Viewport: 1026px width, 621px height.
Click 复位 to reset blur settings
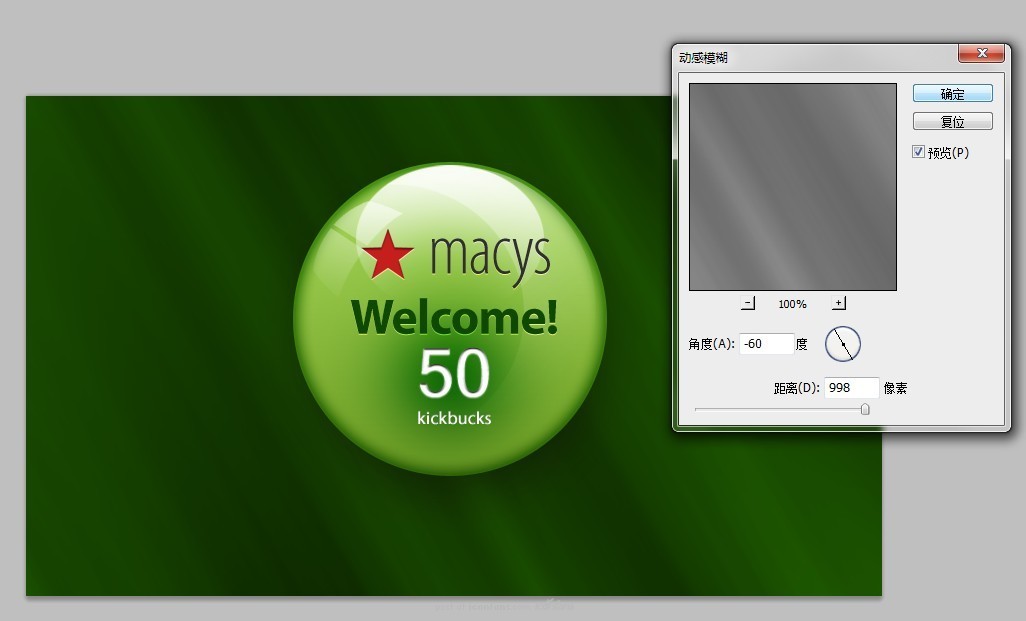[x=952, y=120]
